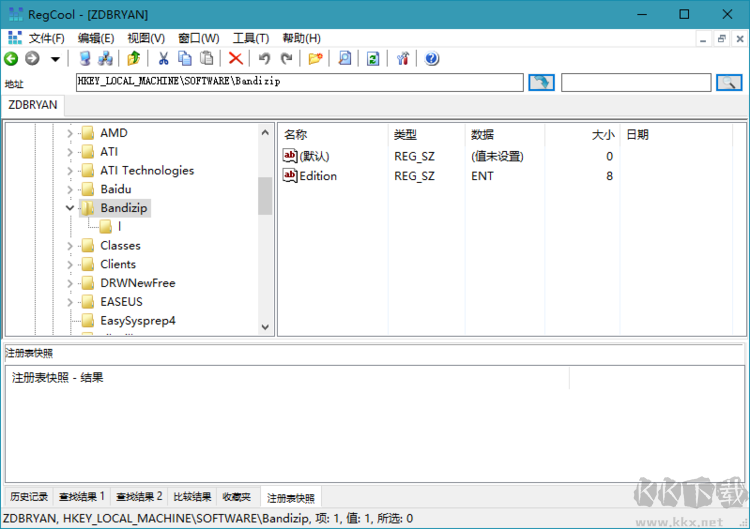
Task: Select the Classes key in tree
Action: tap(120, 246)
